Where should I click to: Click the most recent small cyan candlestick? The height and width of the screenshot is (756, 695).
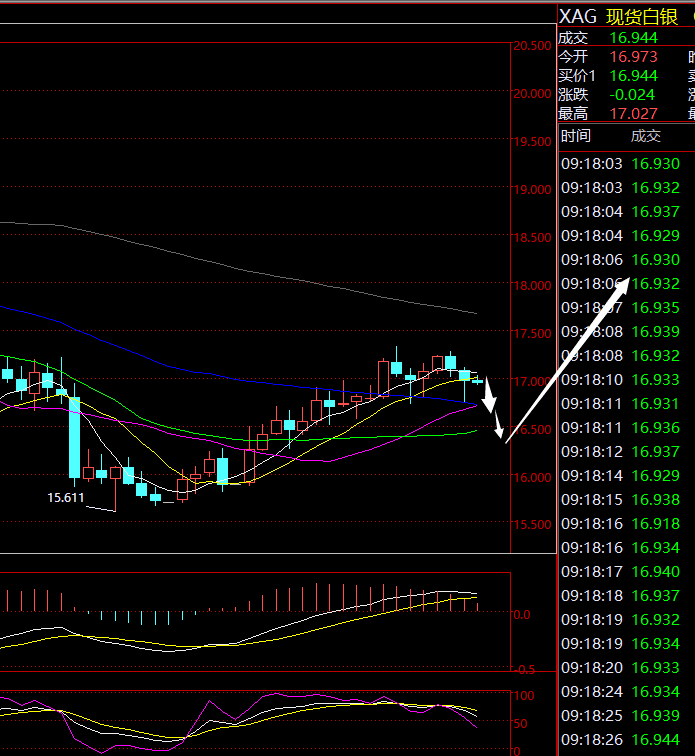coord(477,381)
